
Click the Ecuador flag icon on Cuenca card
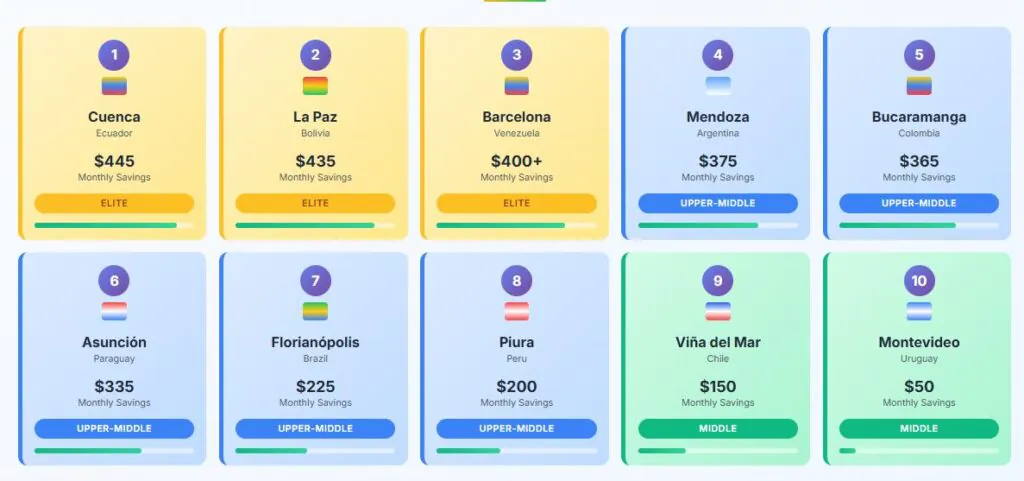pos(114,86)
